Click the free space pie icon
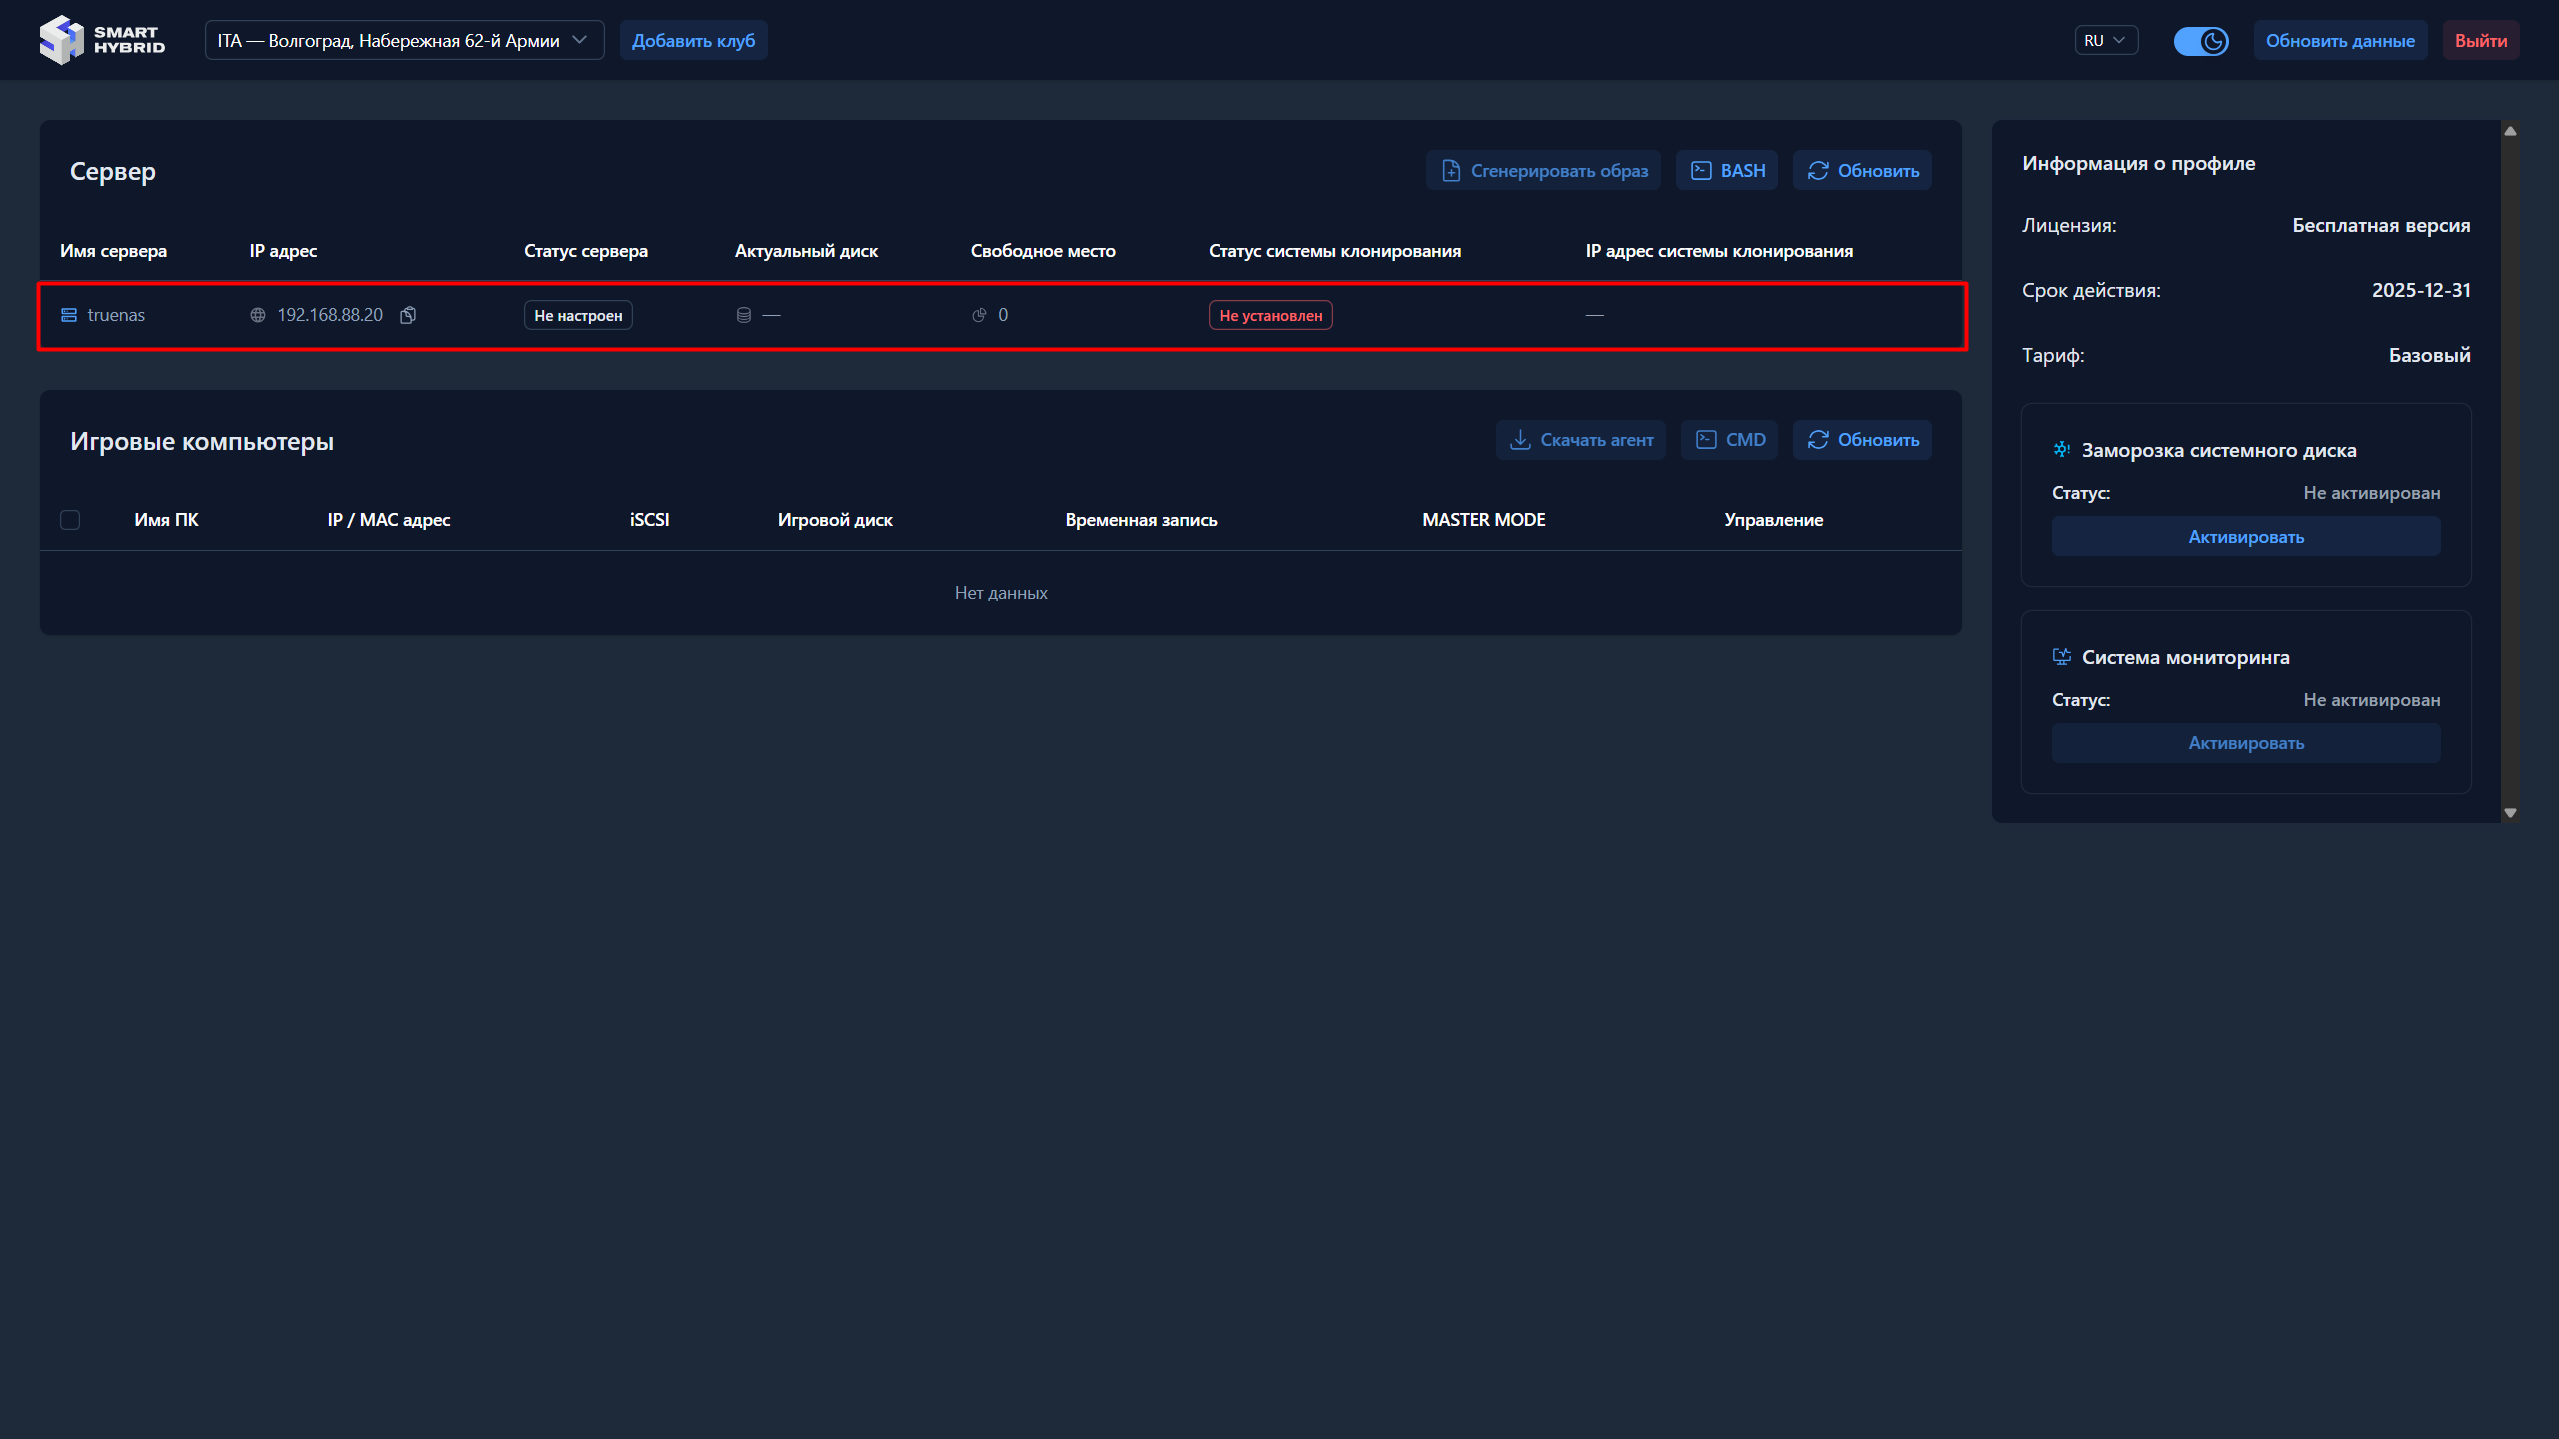The width and height of the screenshot is (2559, 1439). (x=979, y=315)
